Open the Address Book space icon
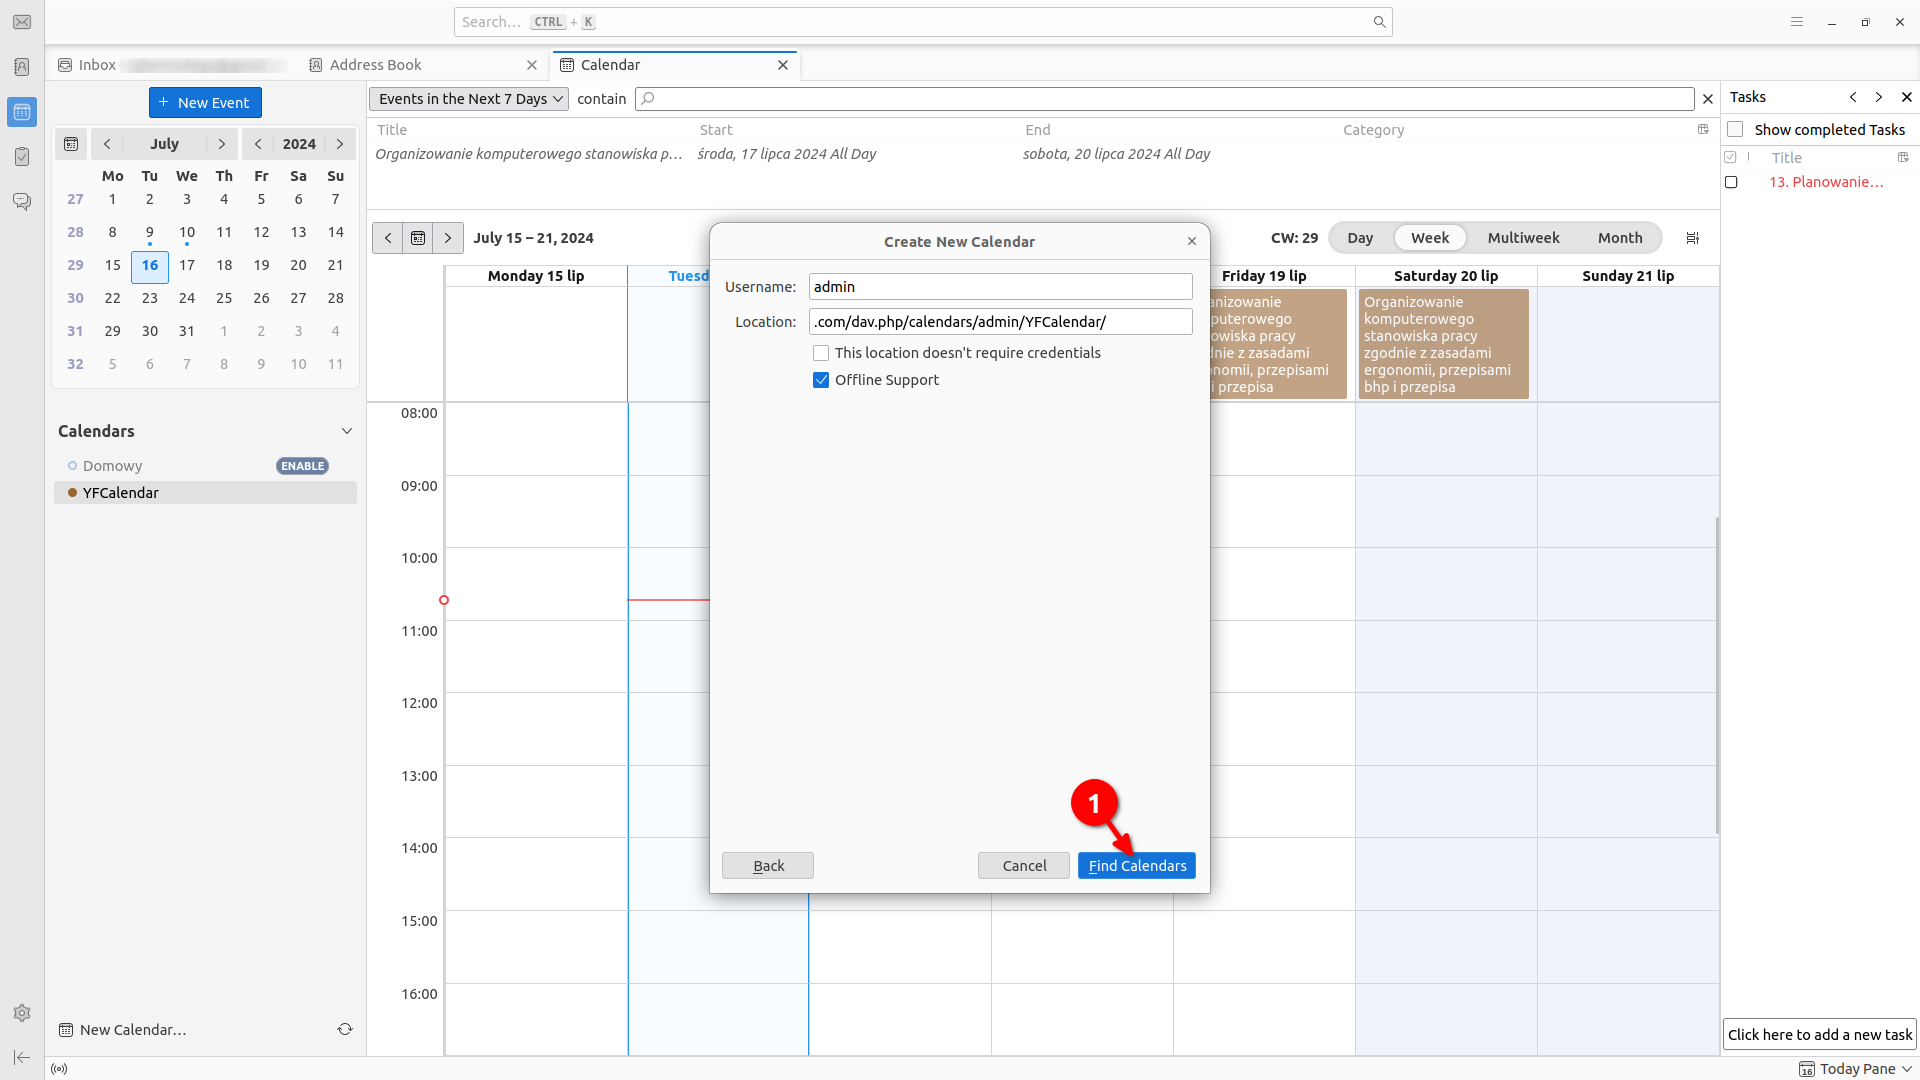This screenshot has height=1080, width=1920. 22,67
